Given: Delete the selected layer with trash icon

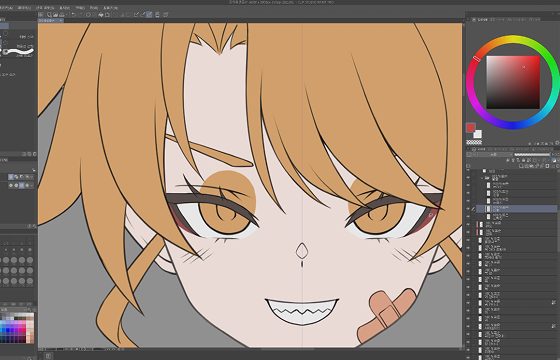Looking at the screenshot, I should (558, 166).
